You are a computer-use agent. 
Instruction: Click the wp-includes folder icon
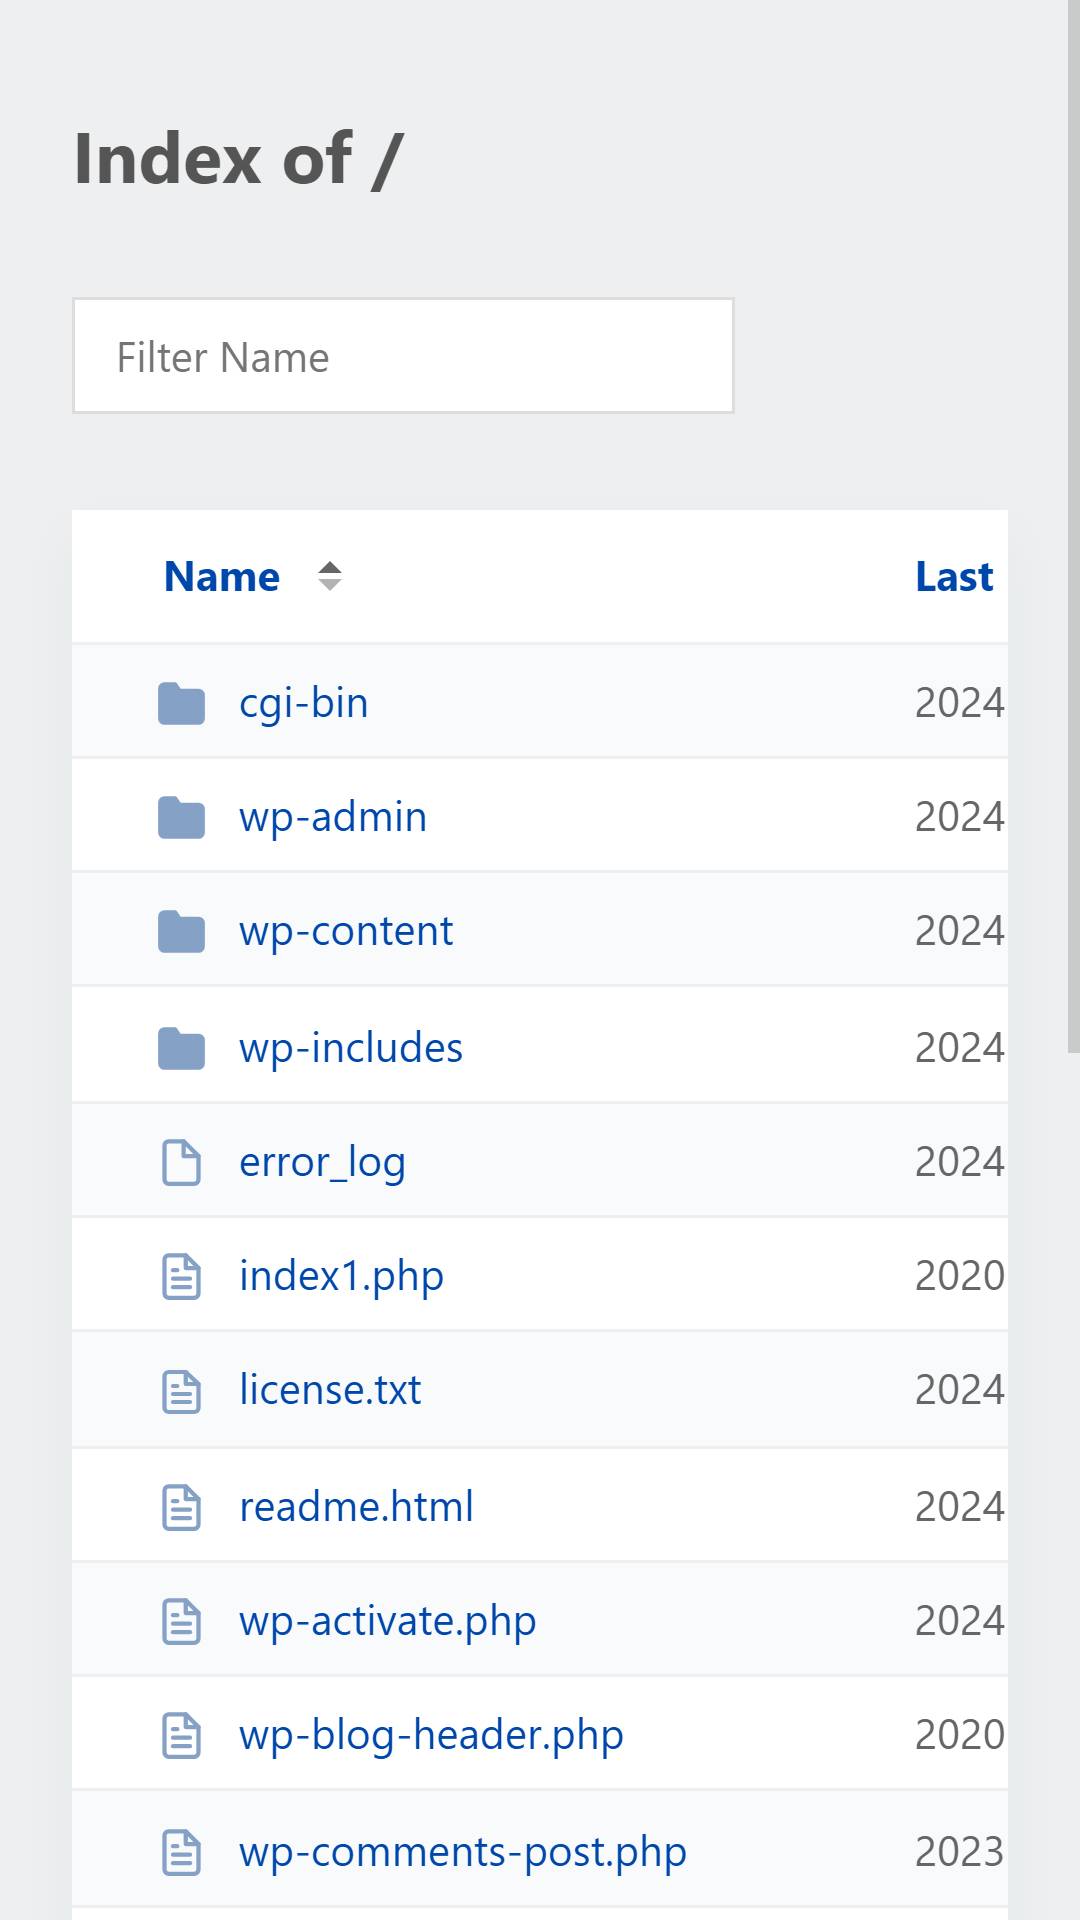point(181,1048)
